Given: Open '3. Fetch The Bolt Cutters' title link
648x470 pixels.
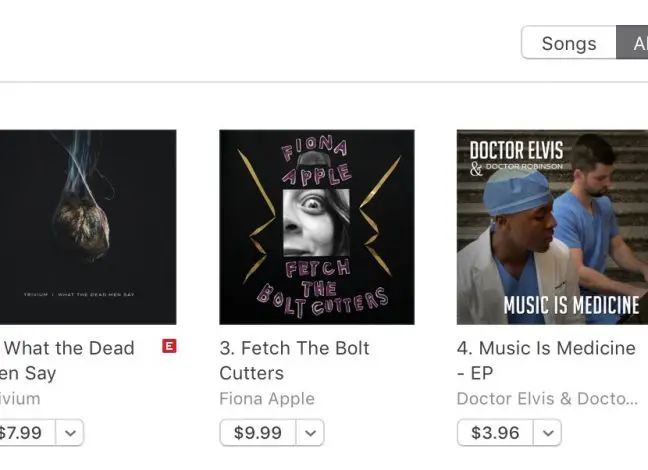Looking at the screenshot, I should [295, 360].
